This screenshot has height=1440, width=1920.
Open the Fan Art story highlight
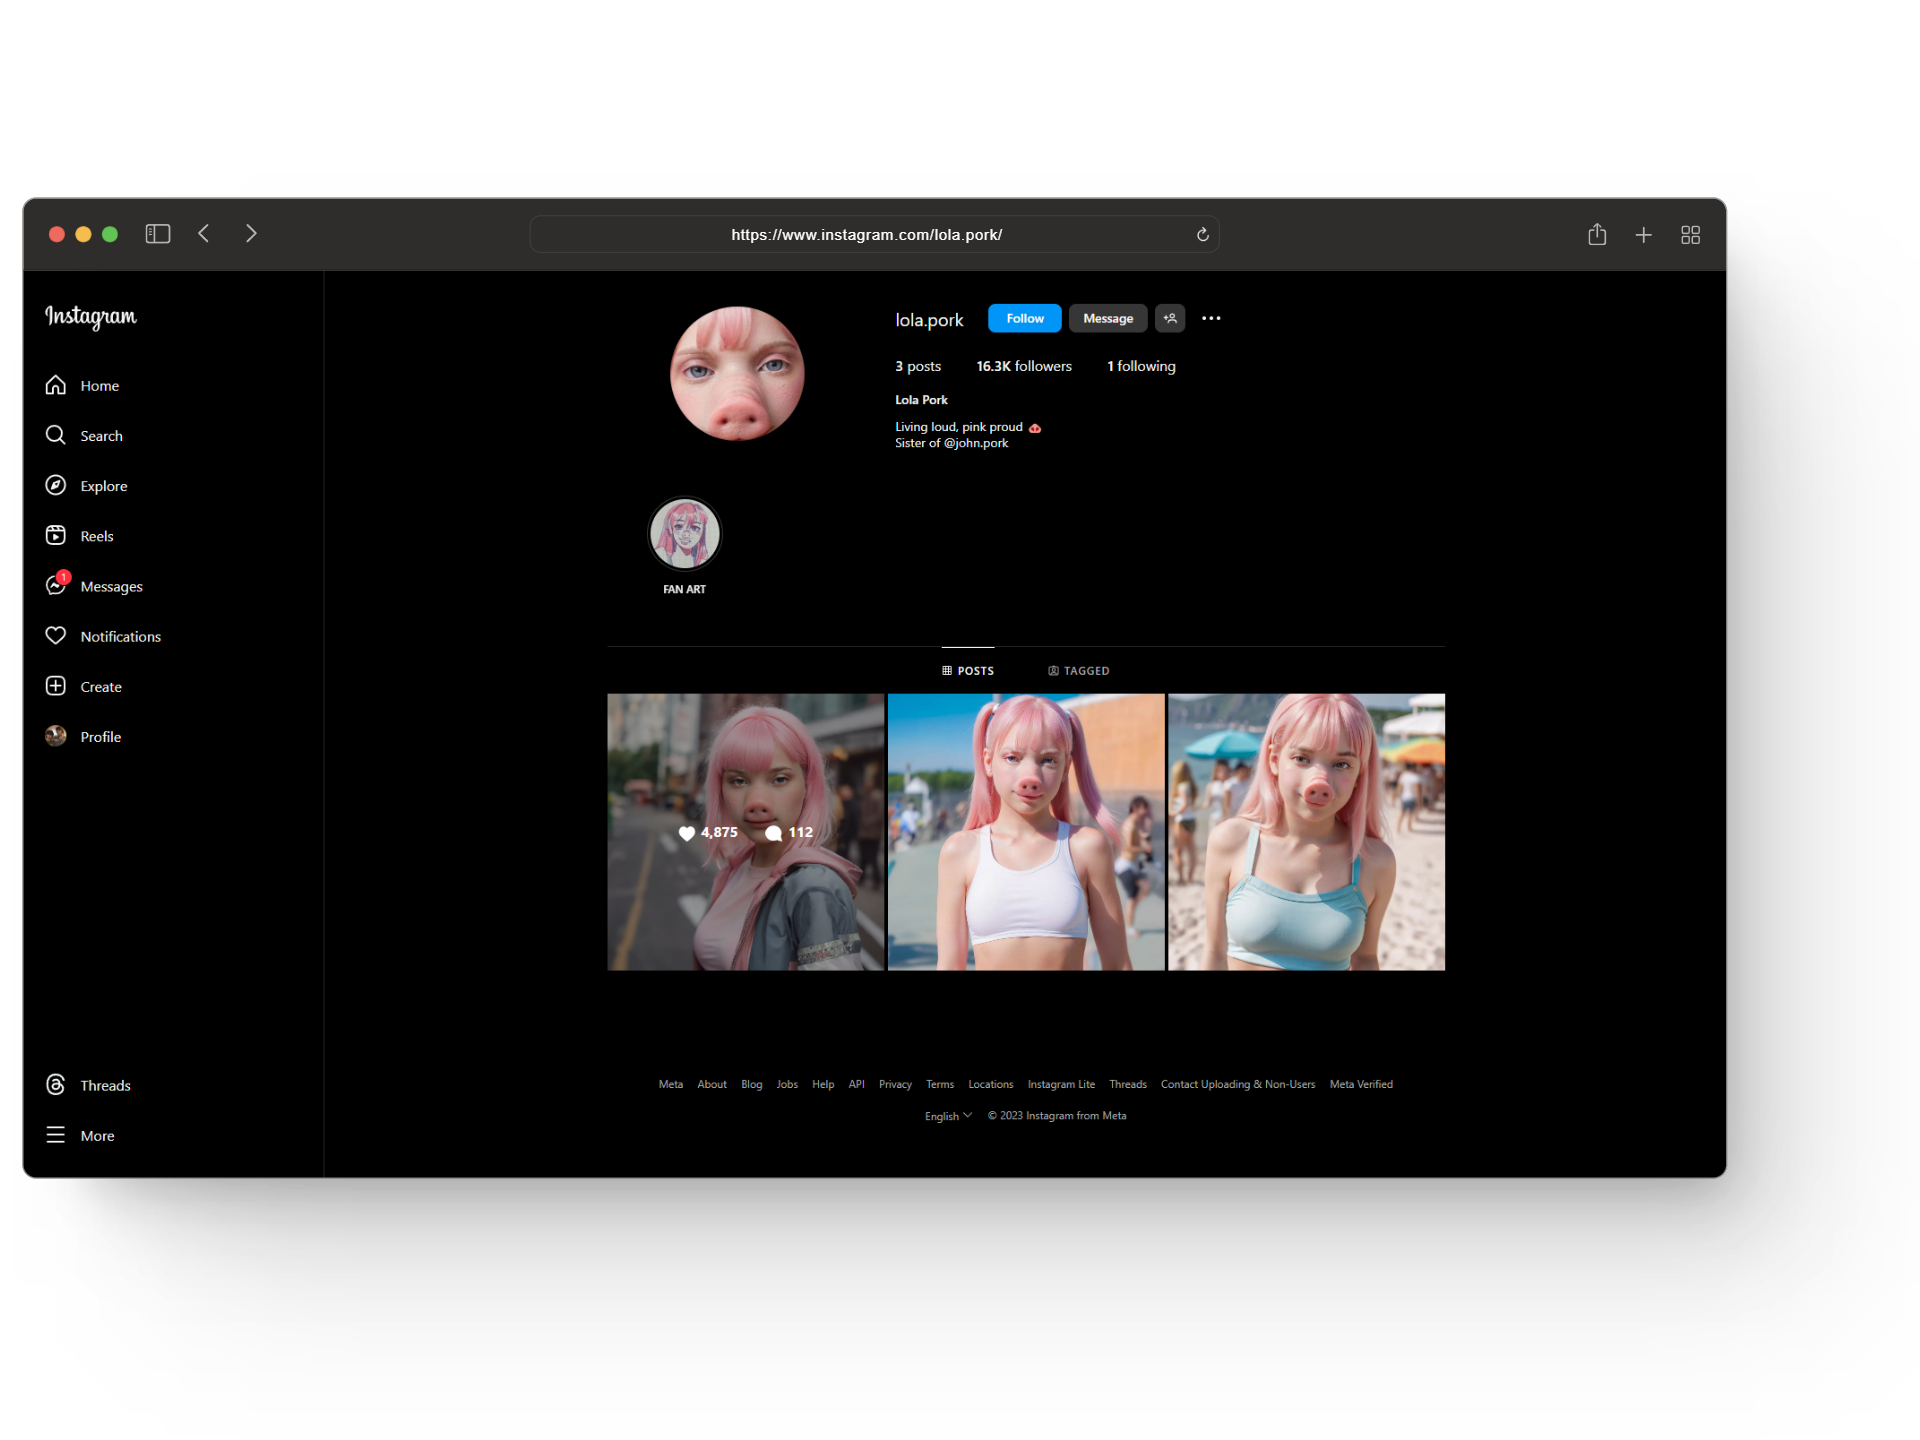click(684, 534)
